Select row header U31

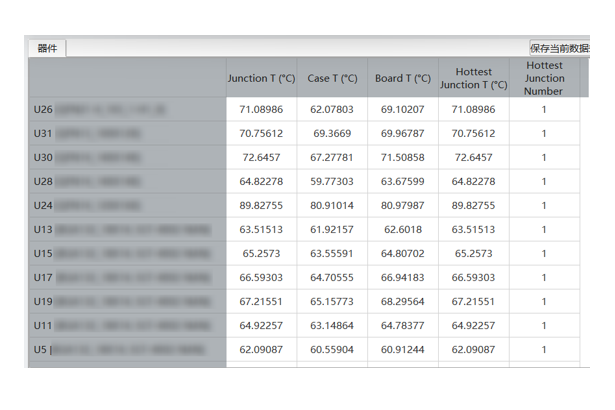pos(127,133)
